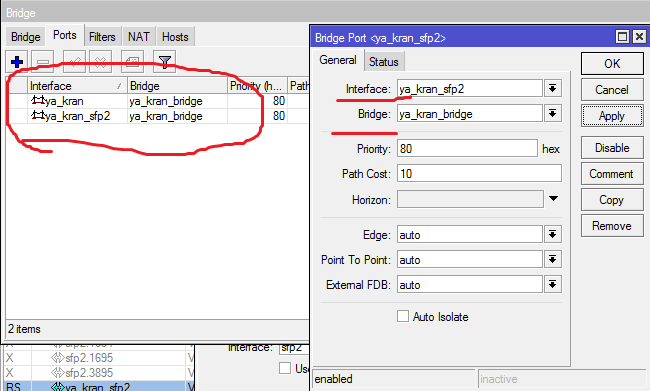Click the Priority input field
650x391 pixels.
(467, 148)
